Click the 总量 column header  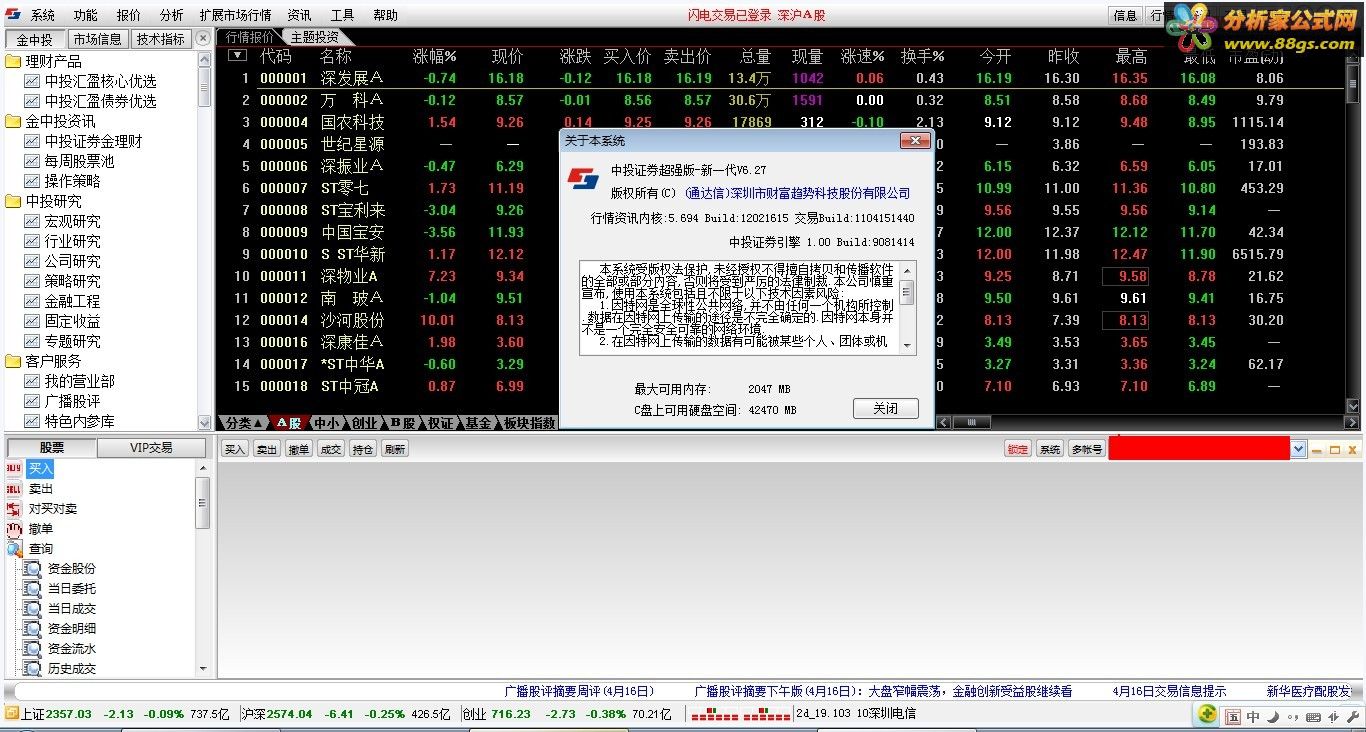755,56
